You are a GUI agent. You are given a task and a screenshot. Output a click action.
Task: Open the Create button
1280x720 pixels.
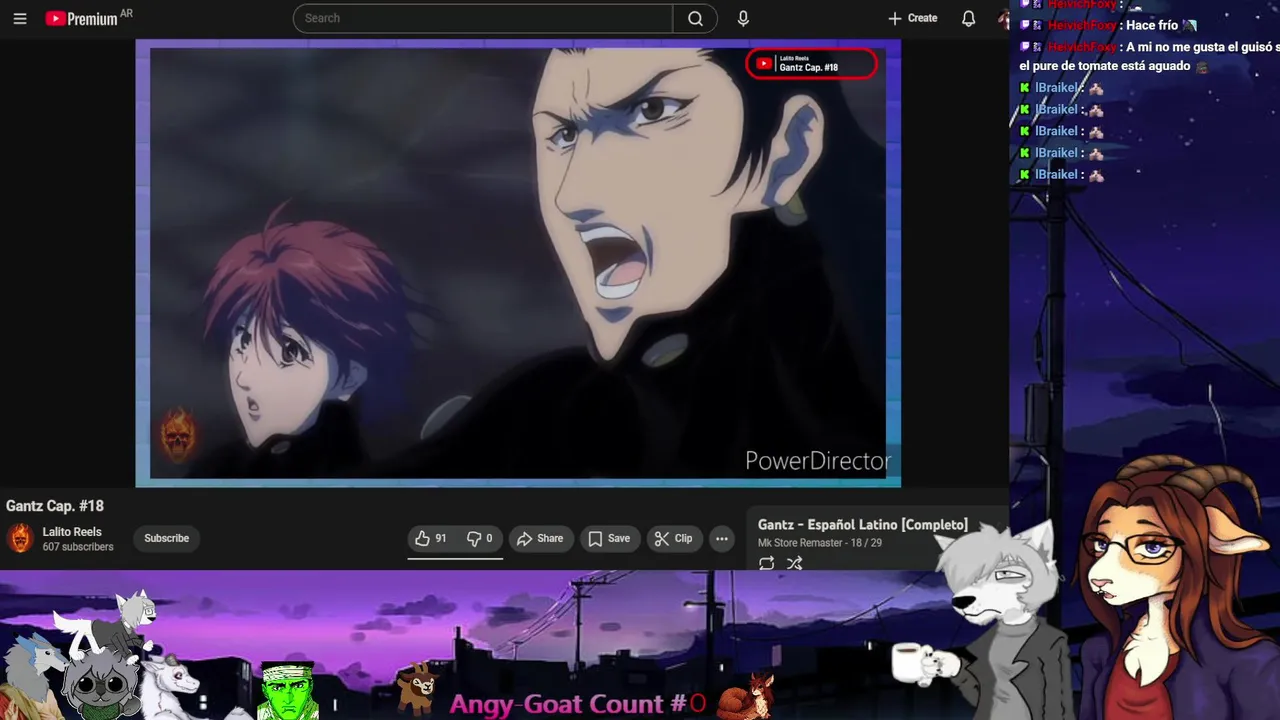(x=913, y=18)
